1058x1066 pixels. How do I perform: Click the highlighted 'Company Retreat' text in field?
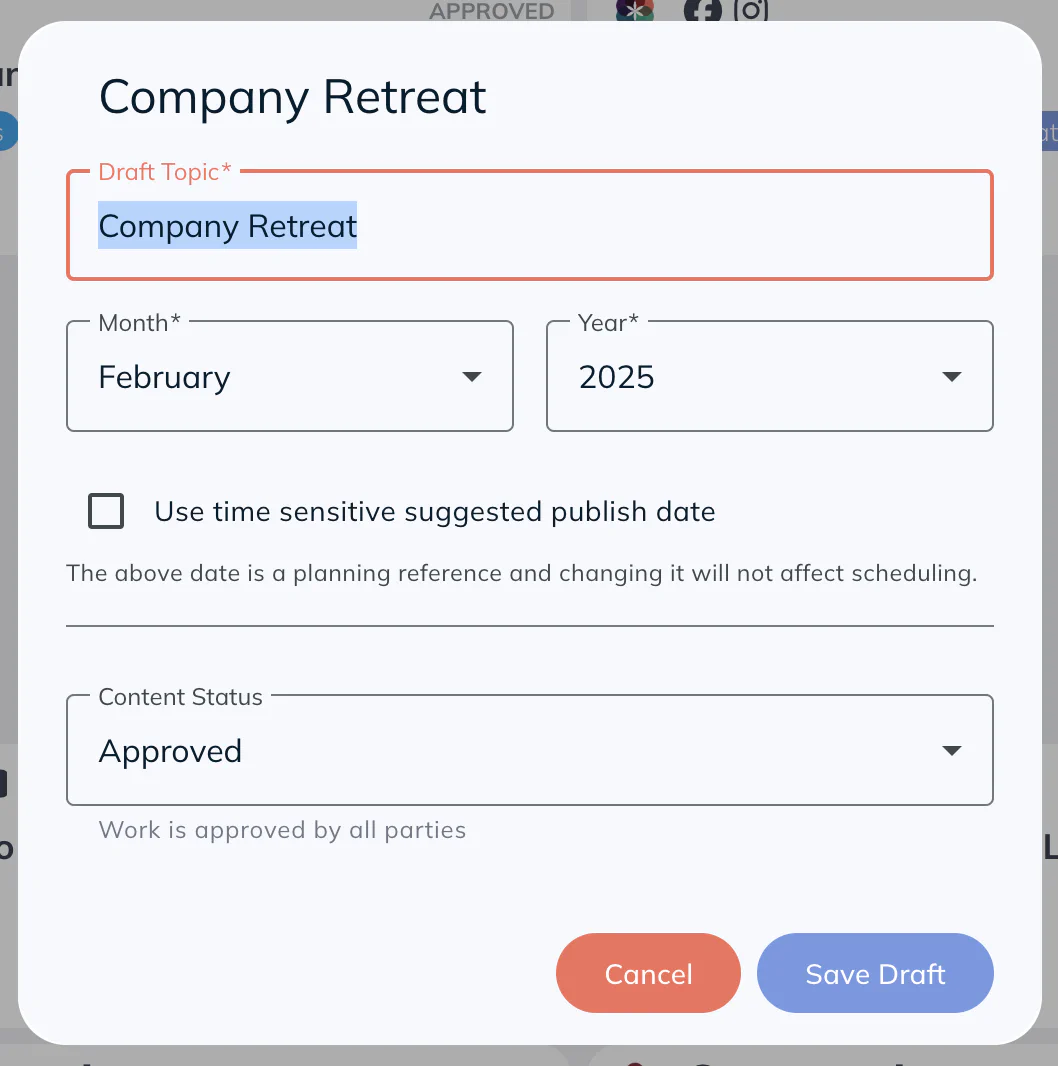pyautogui.click(x=228, y=227)
